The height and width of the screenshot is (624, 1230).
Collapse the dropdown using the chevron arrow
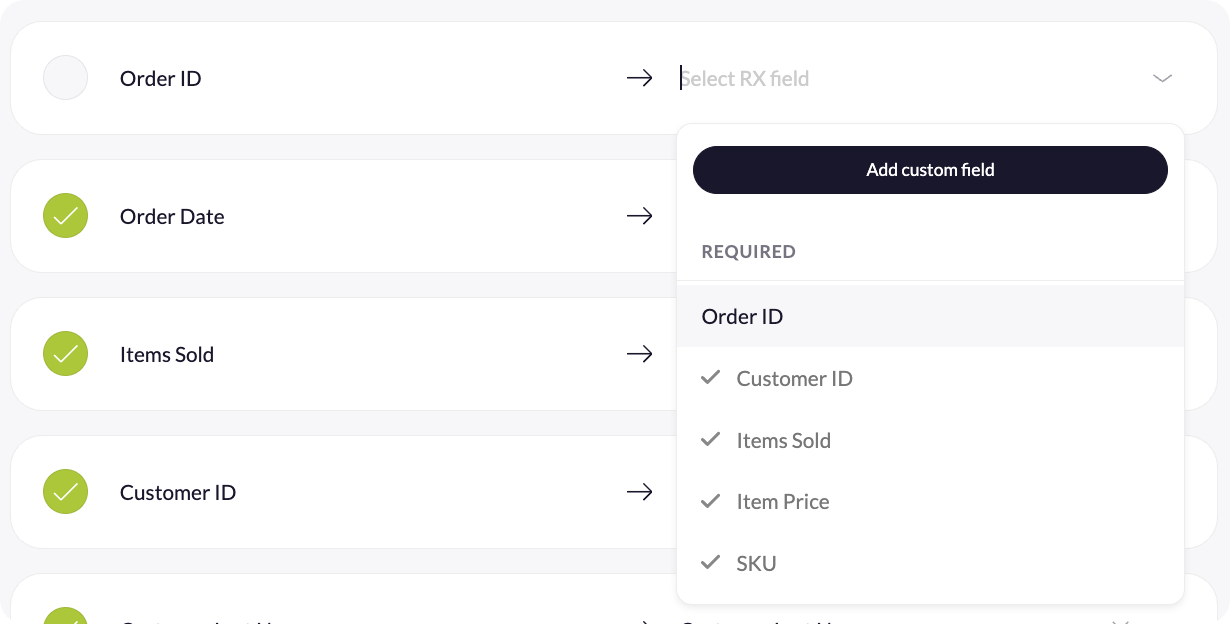[1162, 78]
